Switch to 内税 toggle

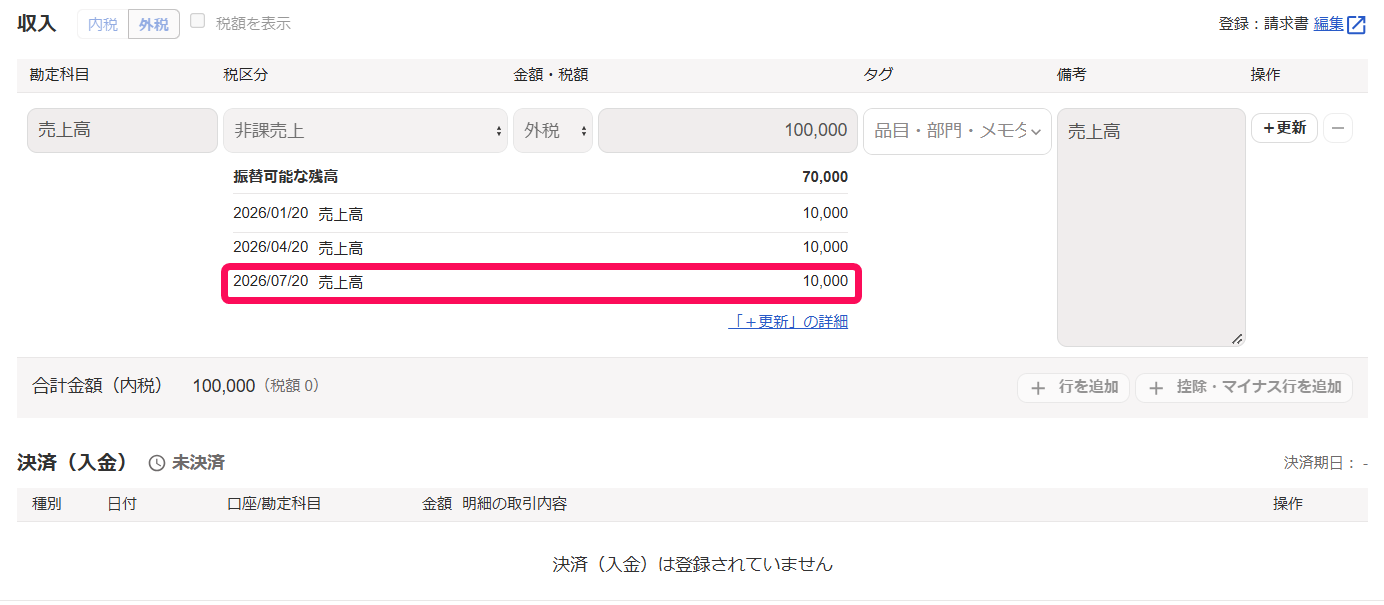103,24
